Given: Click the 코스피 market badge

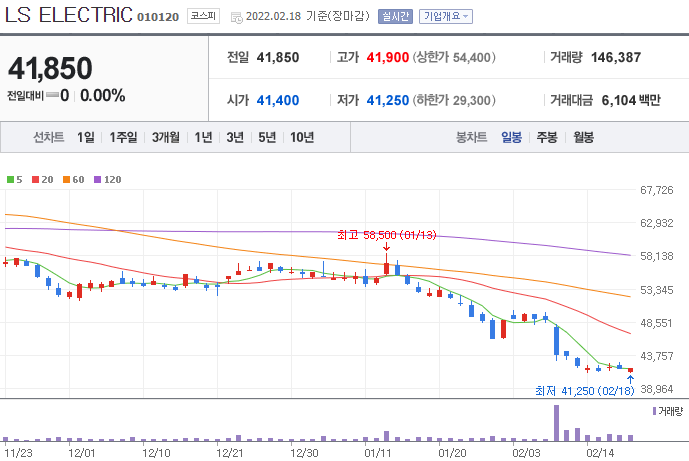Looking at the screenshot, I should (x=203, y=16).
